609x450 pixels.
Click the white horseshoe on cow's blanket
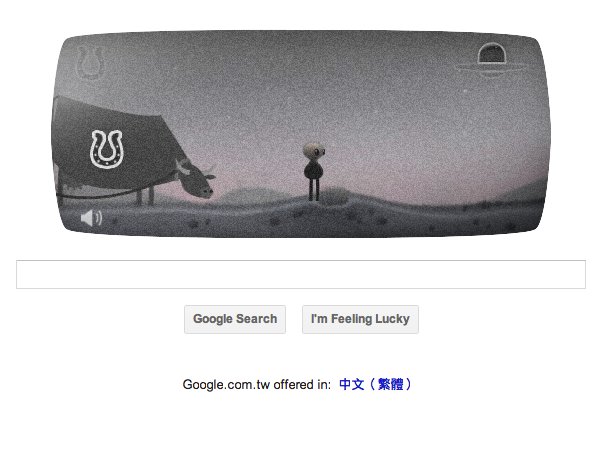click(x=107, y=149)
